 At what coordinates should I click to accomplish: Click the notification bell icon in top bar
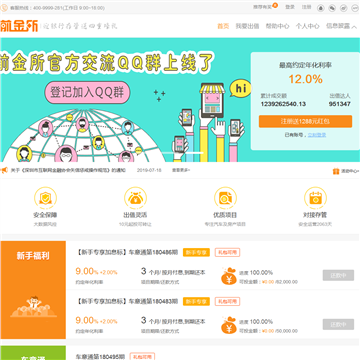[x=321, y=8]
